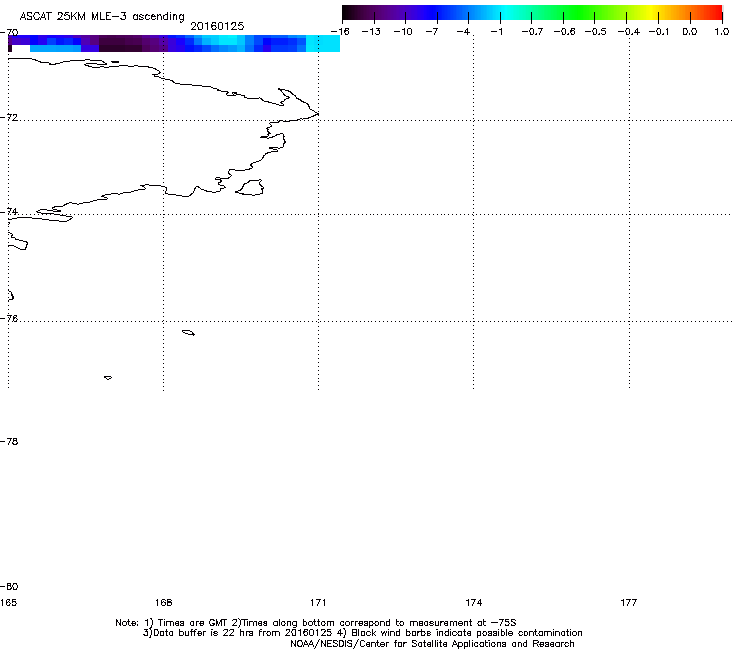Click 'Black wind barbs indicate possible contamination' note

click(x=466, y=633)
